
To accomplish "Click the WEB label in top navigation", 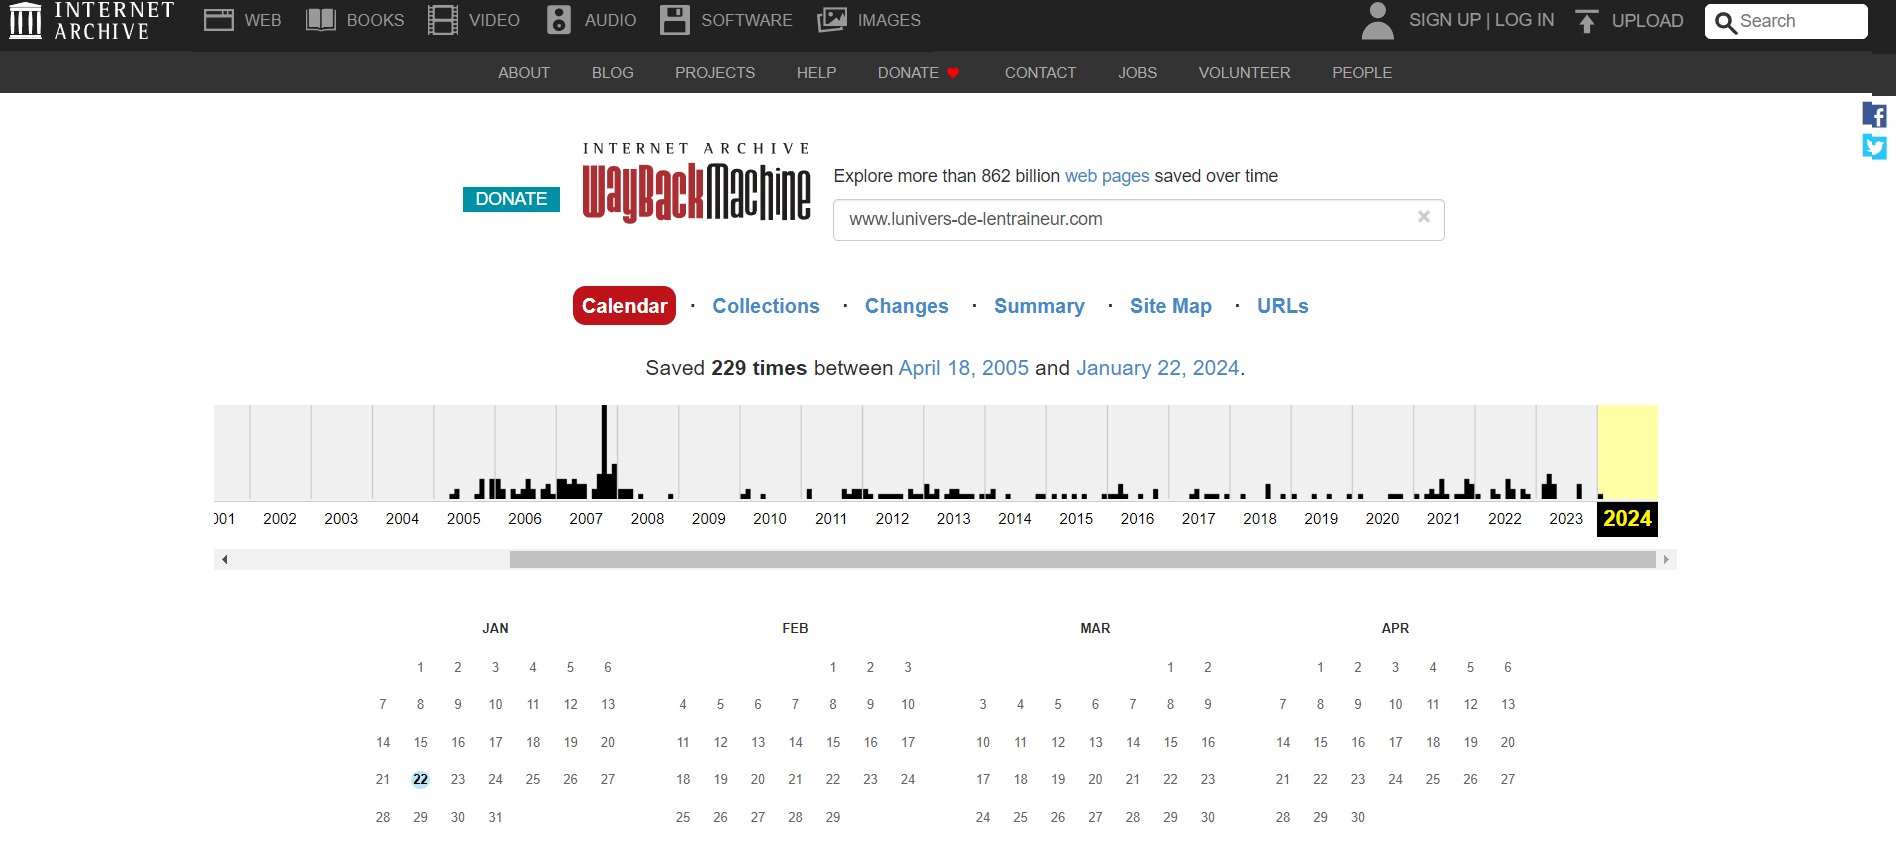I will pyautogui.click(x=263, y=20).
